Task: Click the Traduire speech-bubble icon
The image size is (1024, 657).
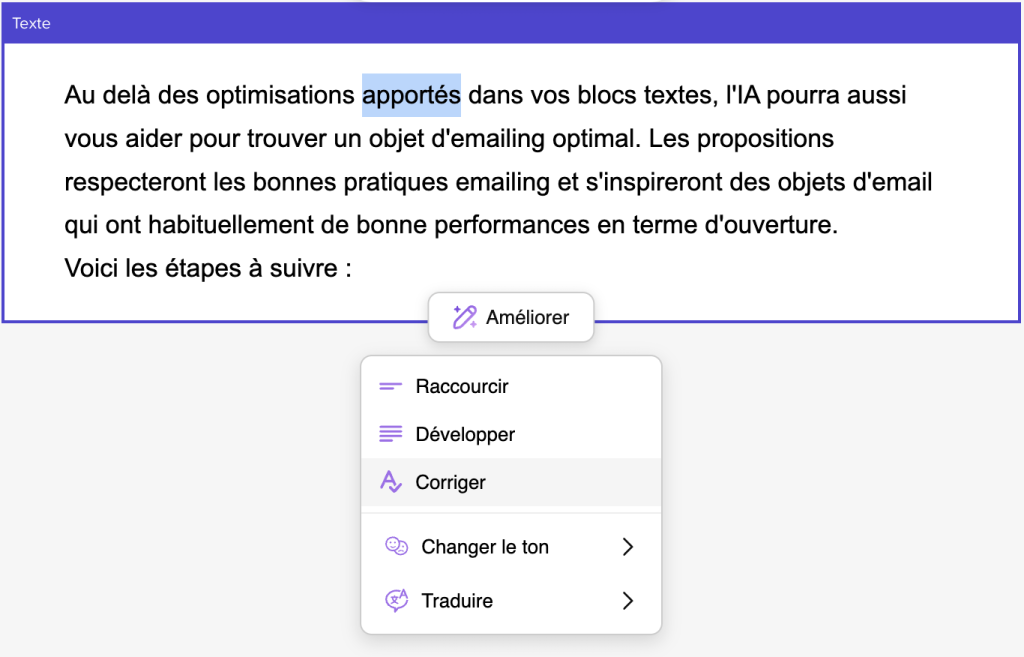Action: [x=396, y=600]
